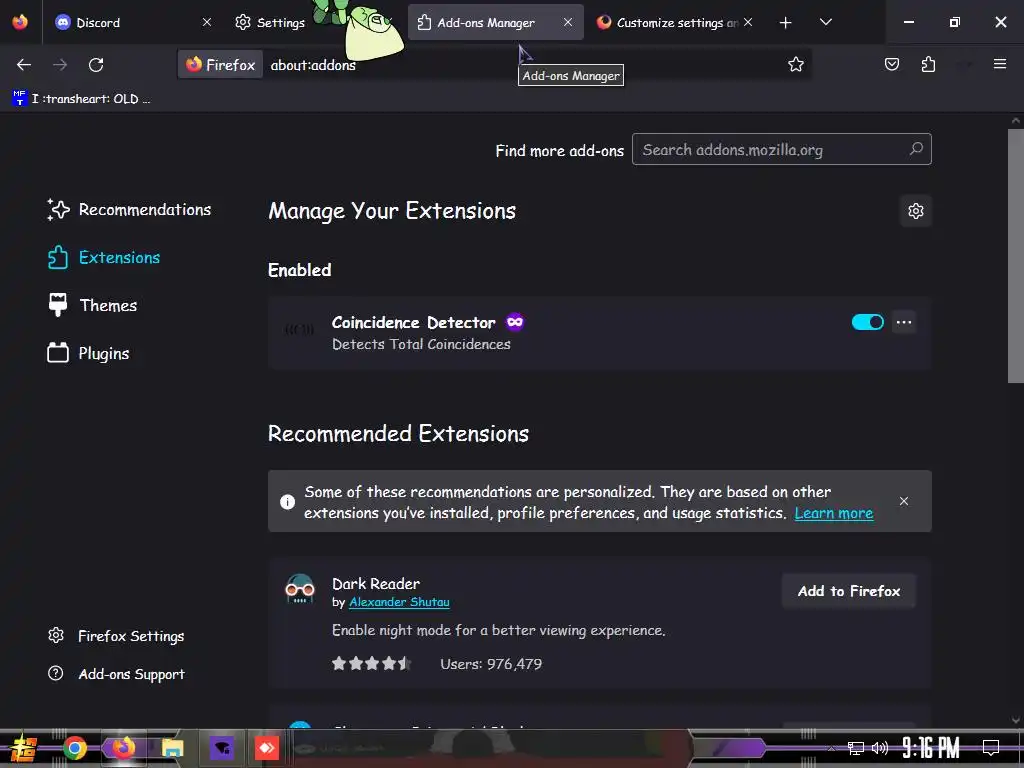The height and width of the screenshot is (768, 1024).
Task: Open the Pocket save icon in toolbar
Action: (891, 64)
